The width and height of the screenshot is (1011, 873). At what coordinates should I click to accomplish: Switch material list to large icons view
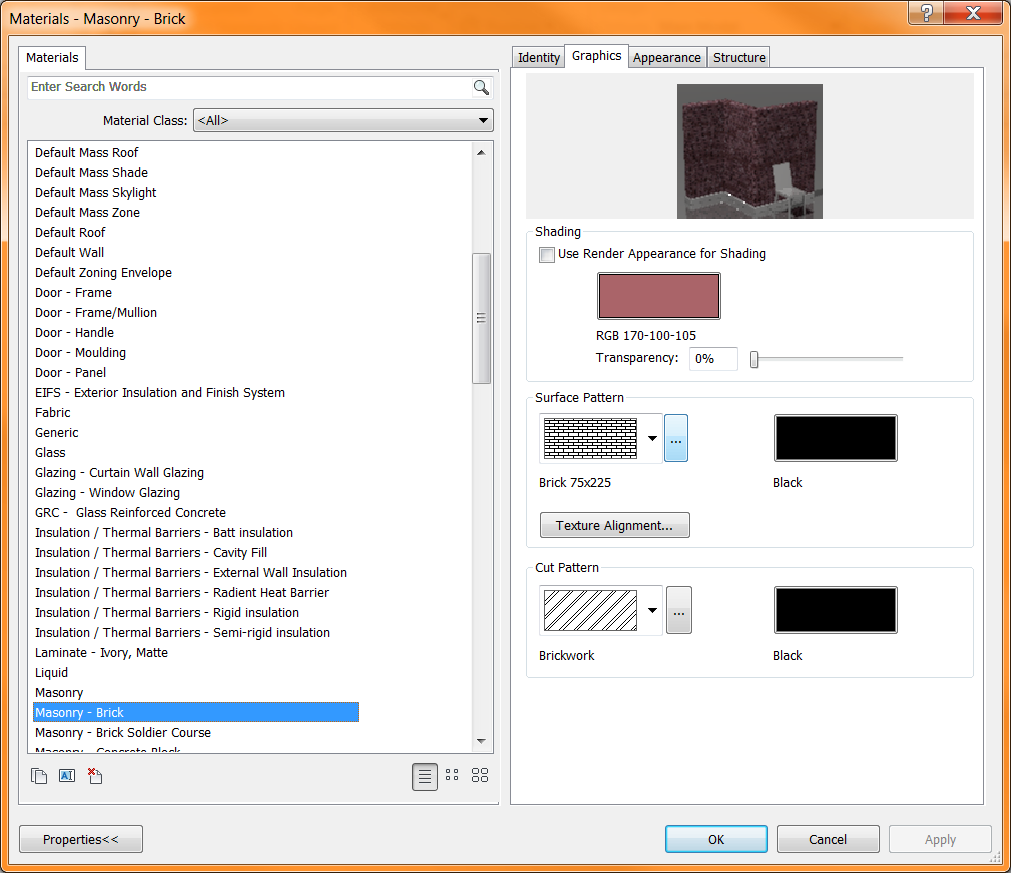coord(480,775)
